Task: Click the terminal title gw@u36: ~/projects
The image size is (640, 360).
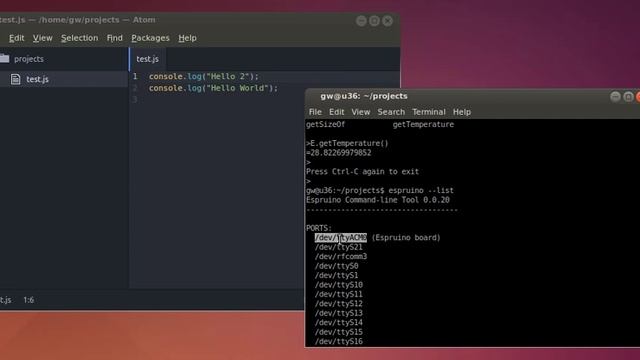Action: point(364,96)
